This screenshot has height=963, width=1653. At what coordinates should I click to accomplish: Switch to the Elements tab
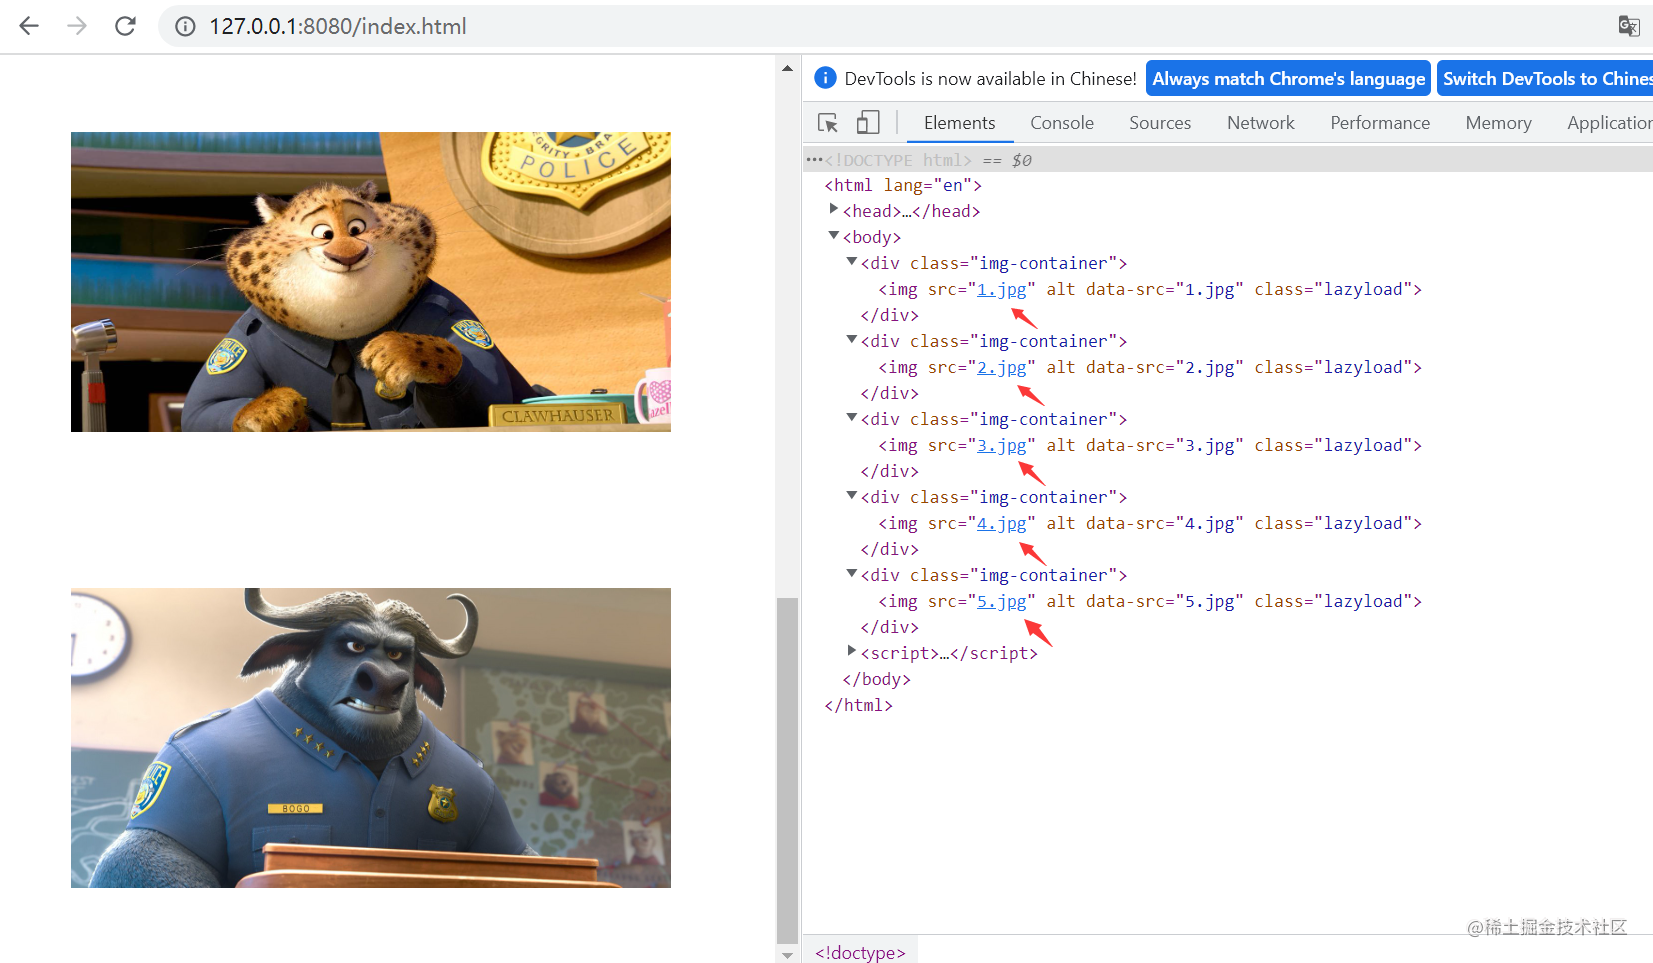pyautogui.click(x=959, y=123)
